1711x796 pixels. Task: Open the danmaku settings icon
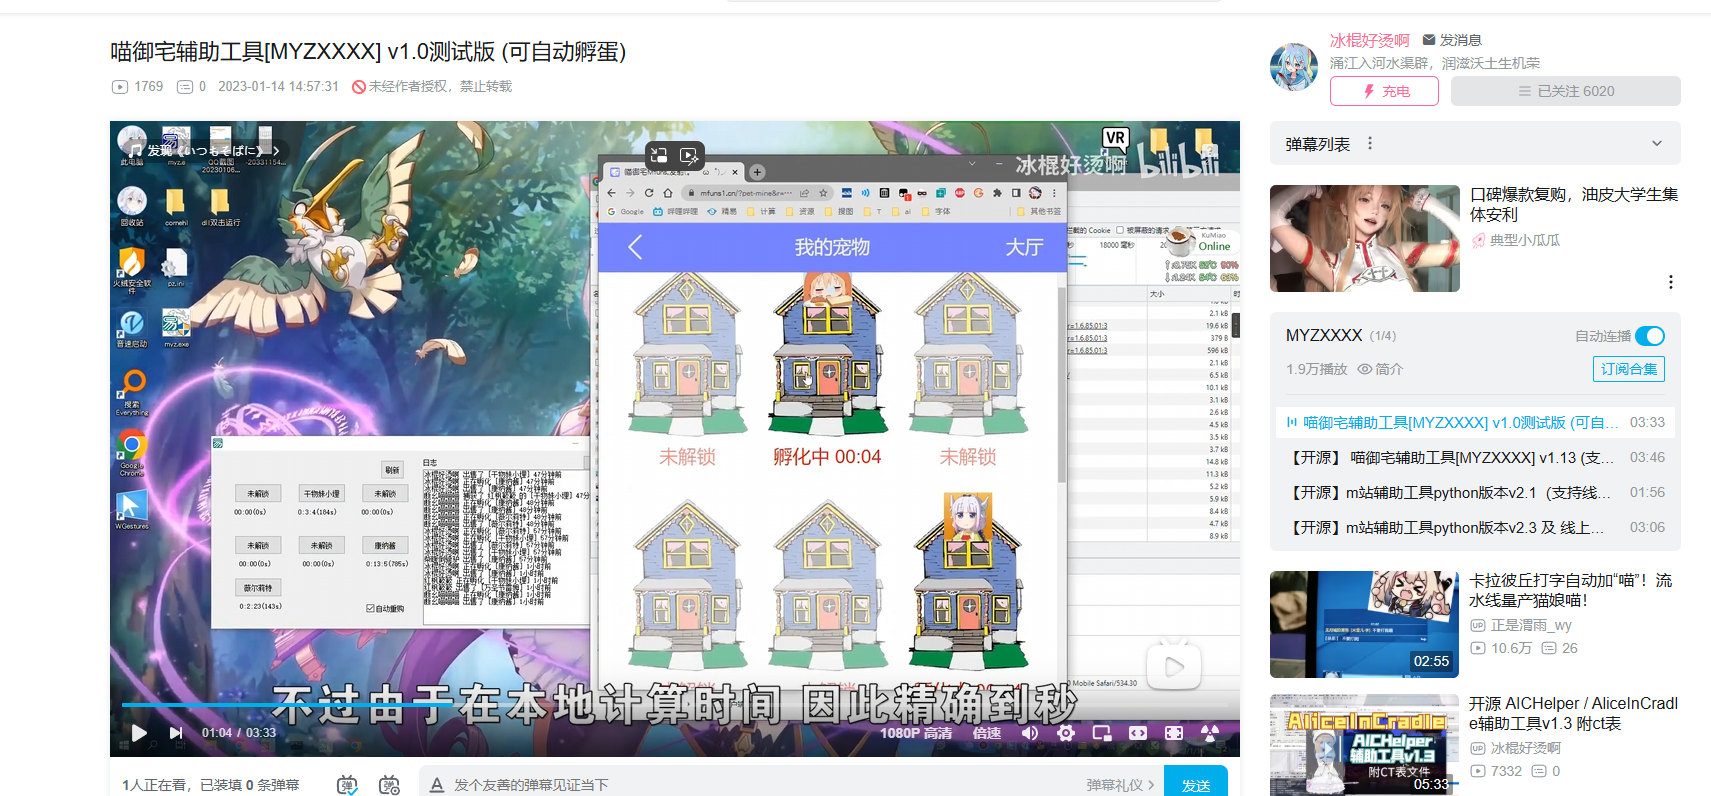click(389, 785)
